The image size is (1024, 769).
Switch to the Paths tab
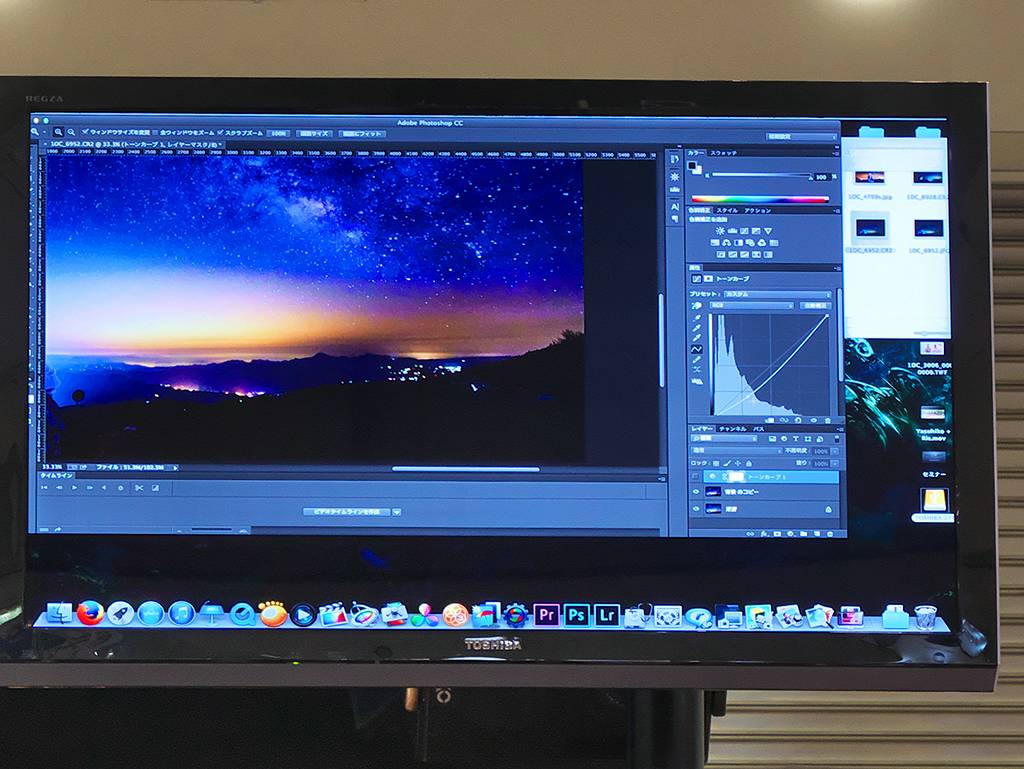point(759,429)
